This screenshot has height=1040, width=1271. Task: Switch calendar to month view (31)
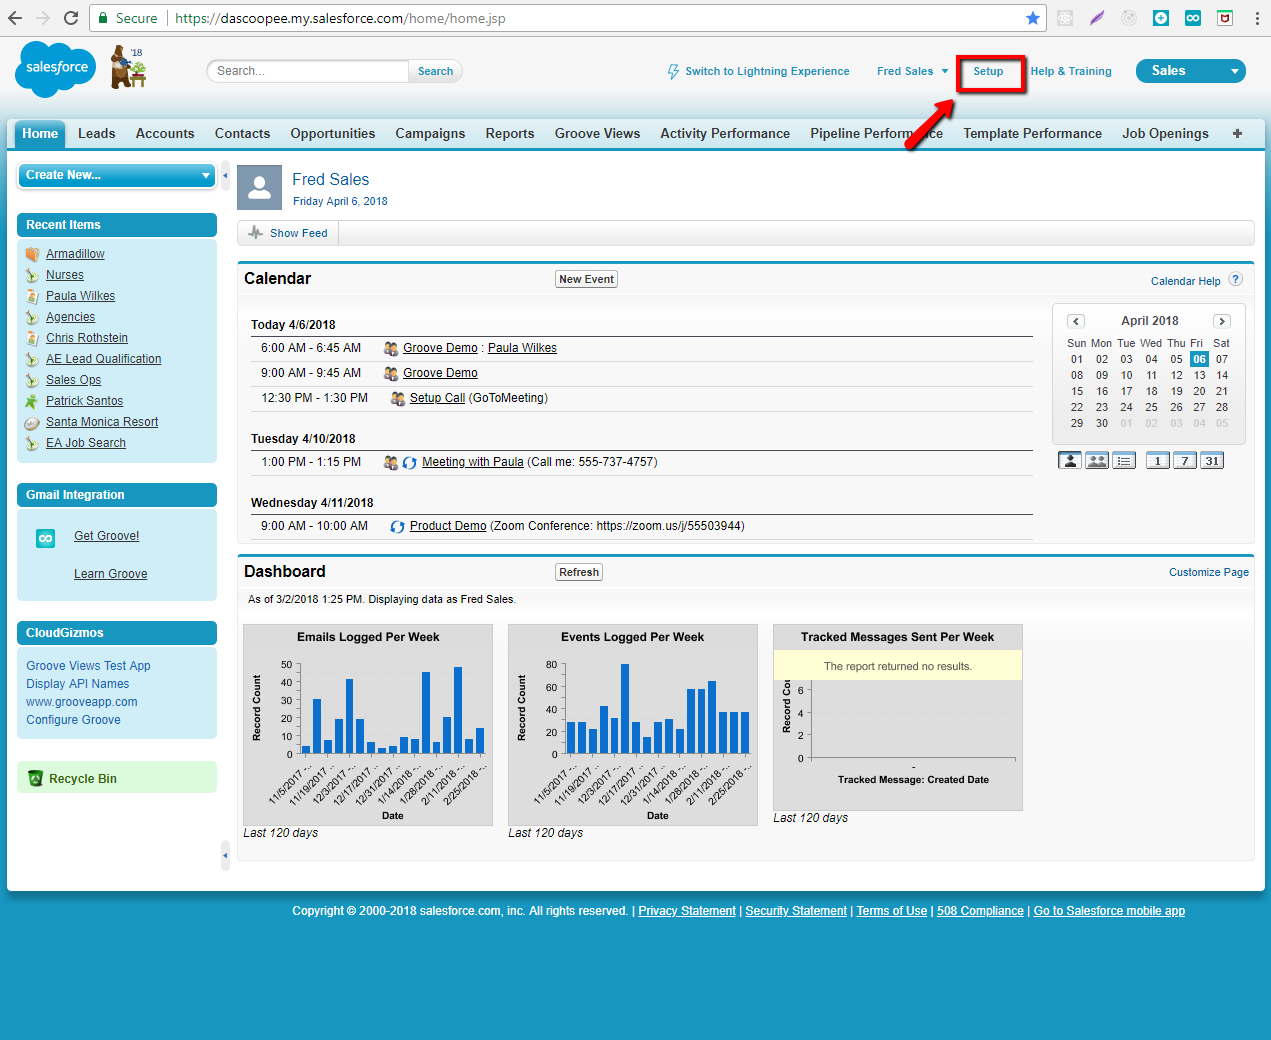[x=1212, y=460]
